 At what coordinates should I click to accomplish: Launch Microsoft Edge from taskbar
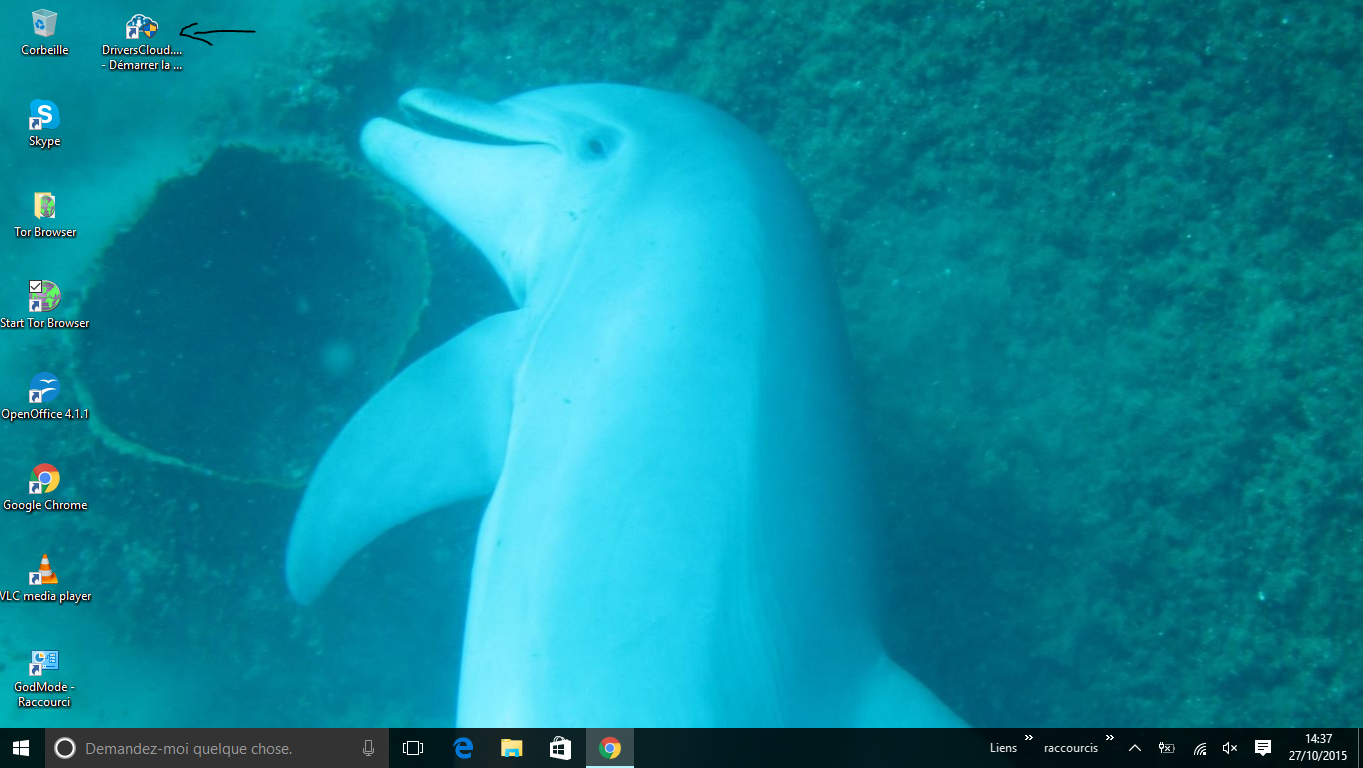coord(463,748)
